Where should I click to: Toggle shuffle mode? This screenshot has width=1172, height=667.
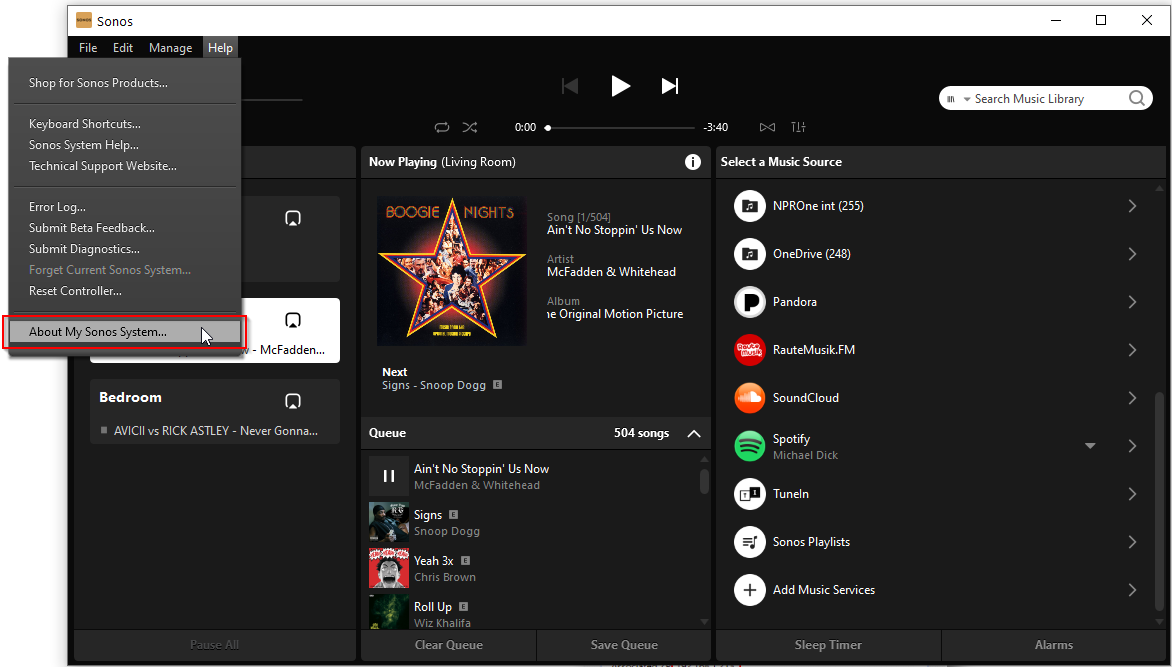[x=469, y=127]
